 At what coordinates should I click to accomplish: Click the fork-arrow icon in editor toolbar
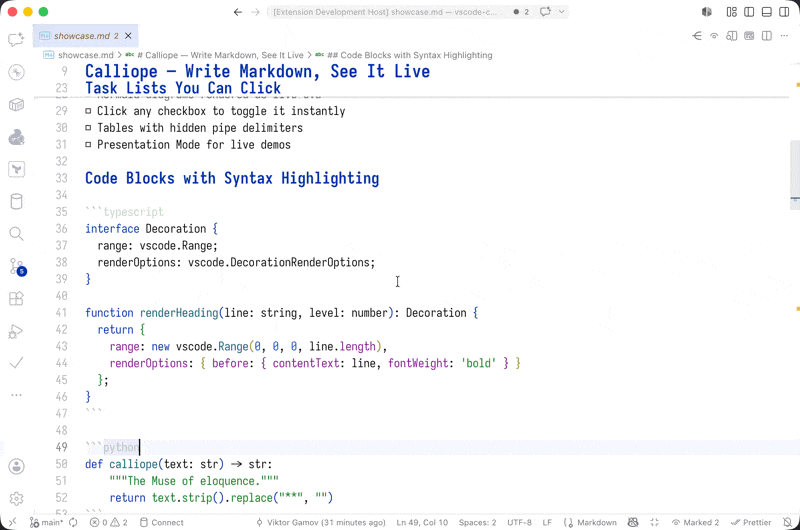point(696,36)
